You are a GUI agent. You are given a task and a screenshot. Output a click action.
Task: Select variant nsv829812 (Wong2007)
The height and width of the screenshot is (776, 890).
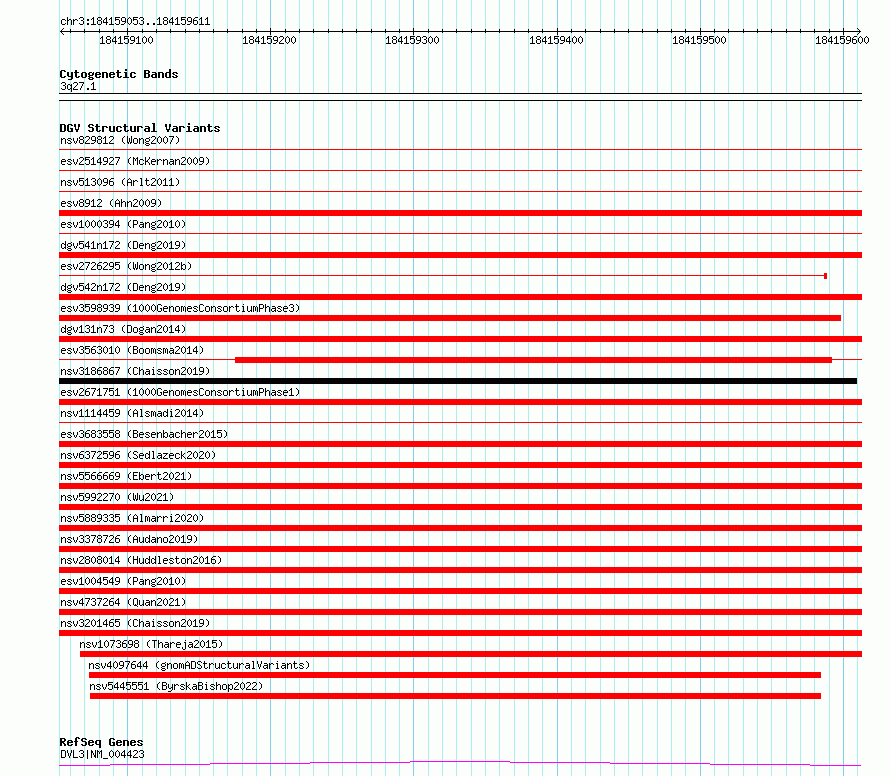pyautogui.click(x=120, y=140)
